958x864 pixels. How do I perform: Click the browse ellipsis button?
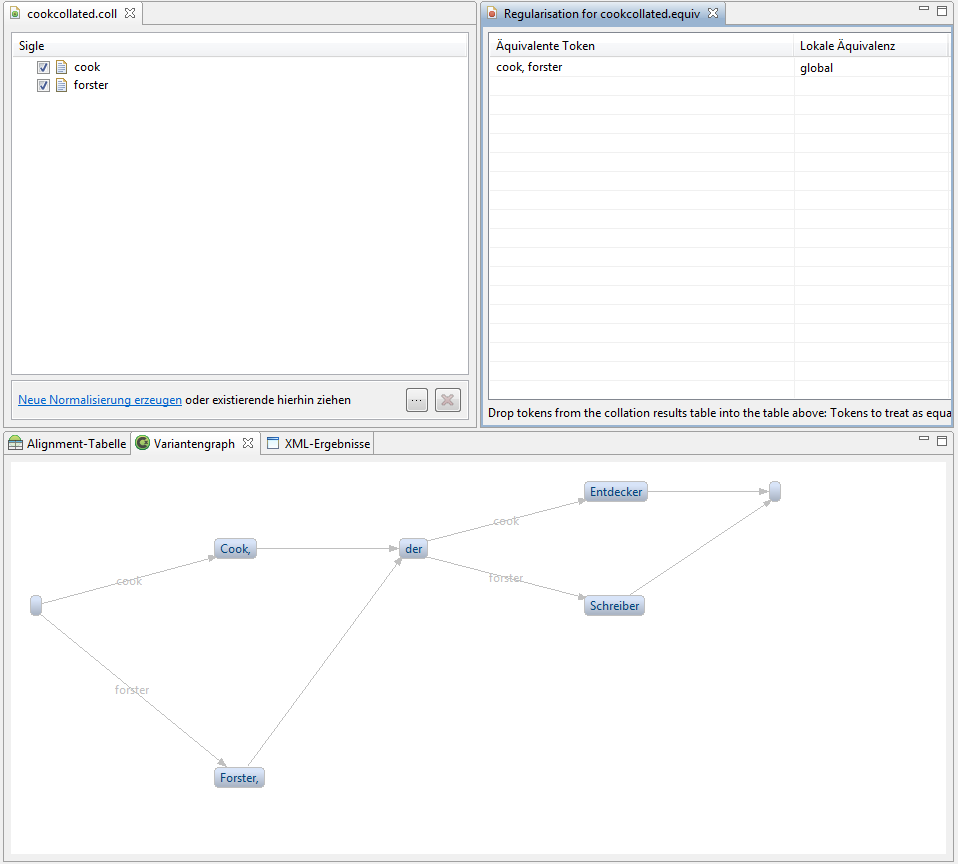417,400
